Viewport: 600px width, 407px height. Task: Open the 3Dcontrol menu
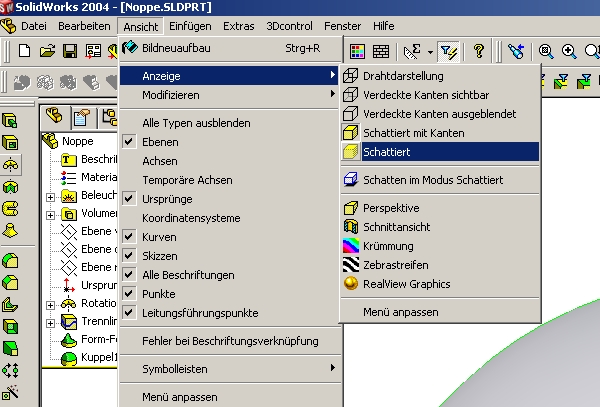[x=289, y=26]
